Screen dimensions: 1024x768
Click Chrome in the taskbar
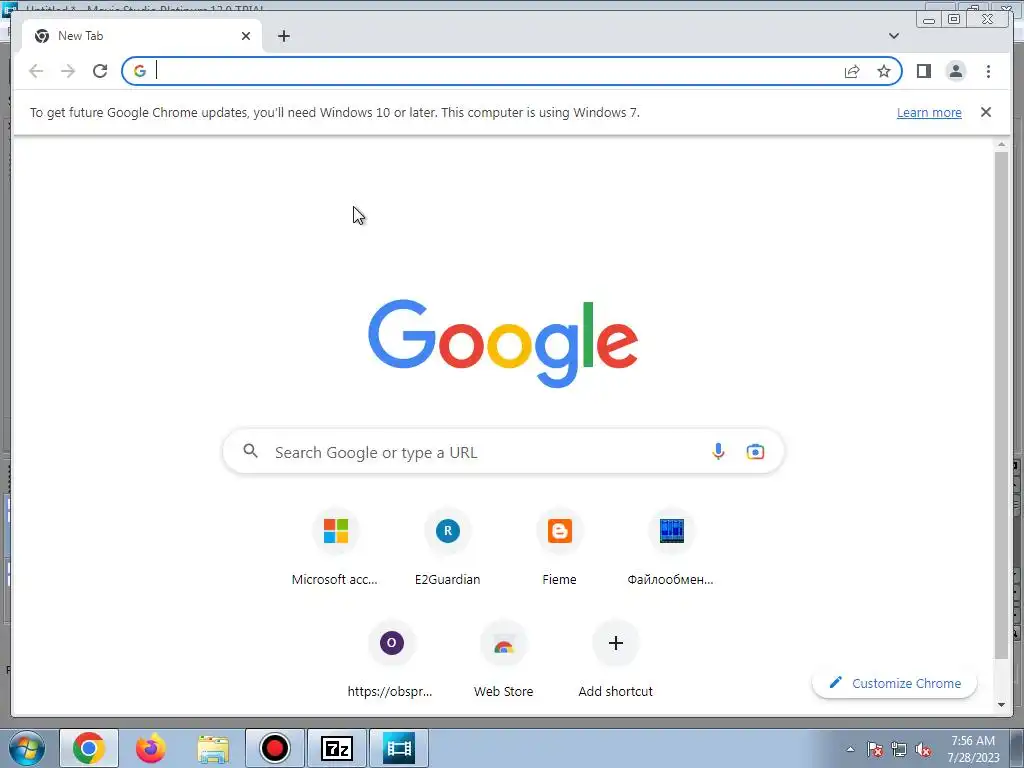click(89, 748)
